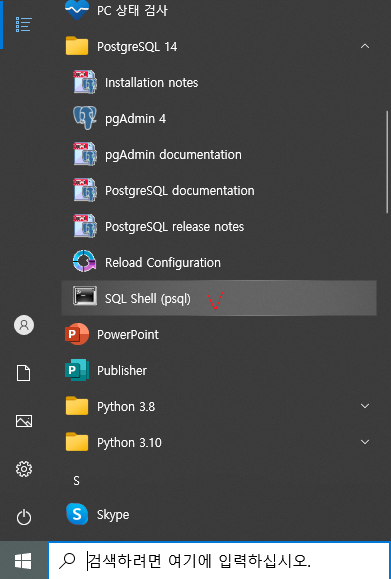Open the PostgreSQL documentation file icon
391x579 pixels.
coord(85,190)
